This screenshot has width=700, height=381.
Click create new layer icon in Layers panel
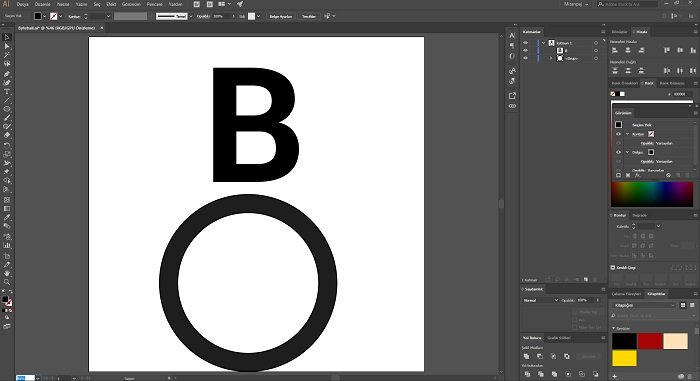[586, 280]
